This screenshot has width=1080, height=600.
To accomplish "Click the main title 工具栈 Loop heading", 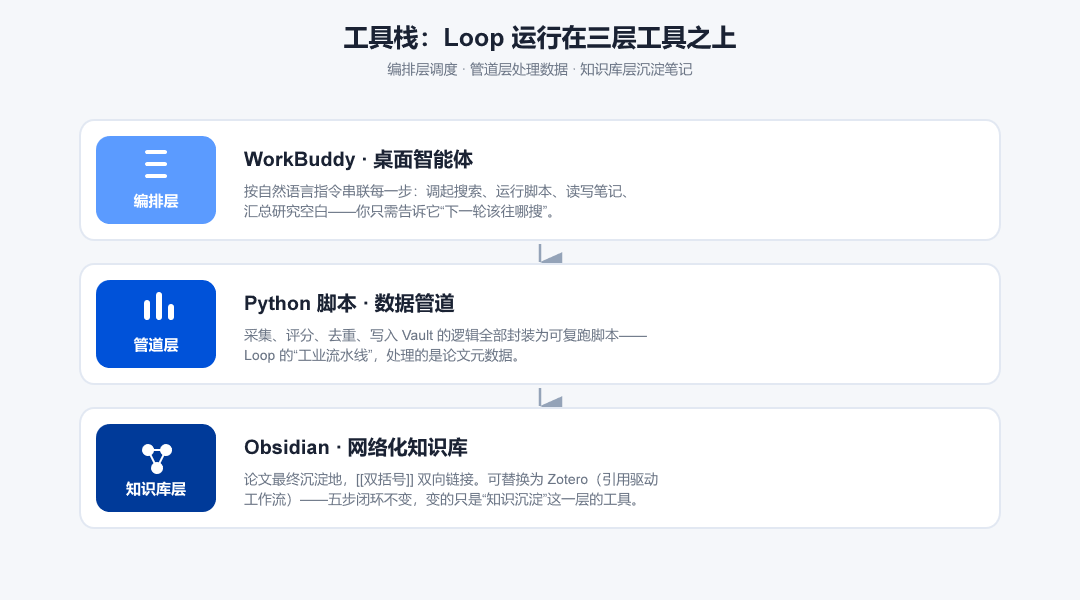I will 540,38.
